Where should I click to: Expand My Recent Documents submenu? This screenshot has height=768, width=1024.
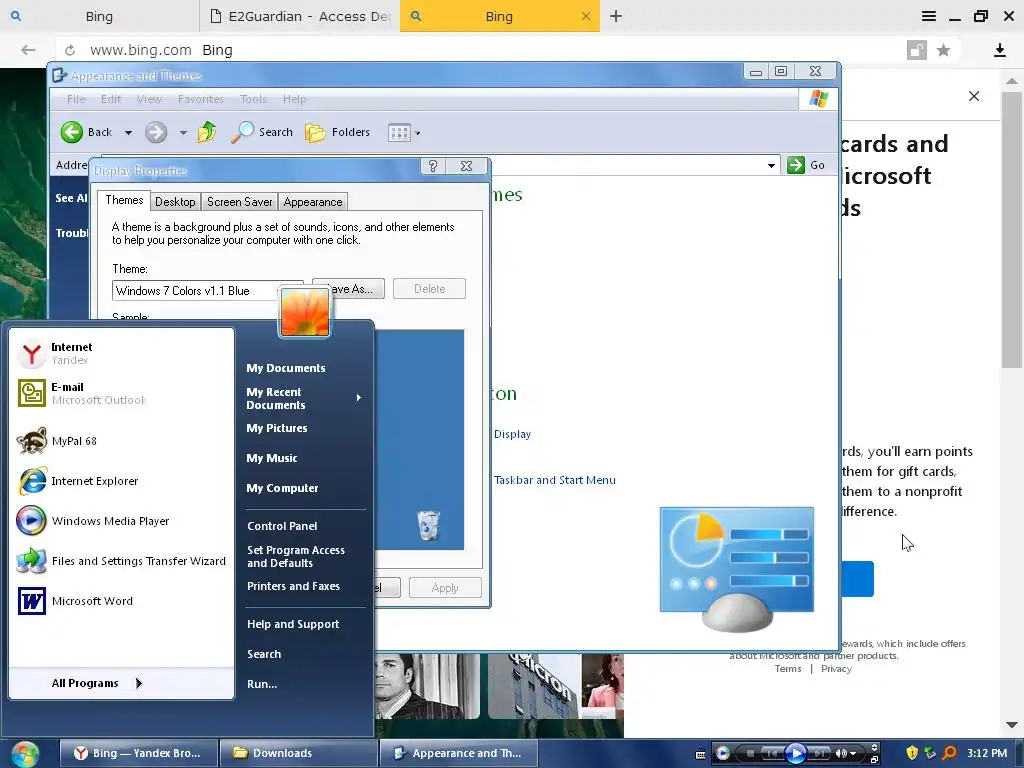(x=359, y=398)
